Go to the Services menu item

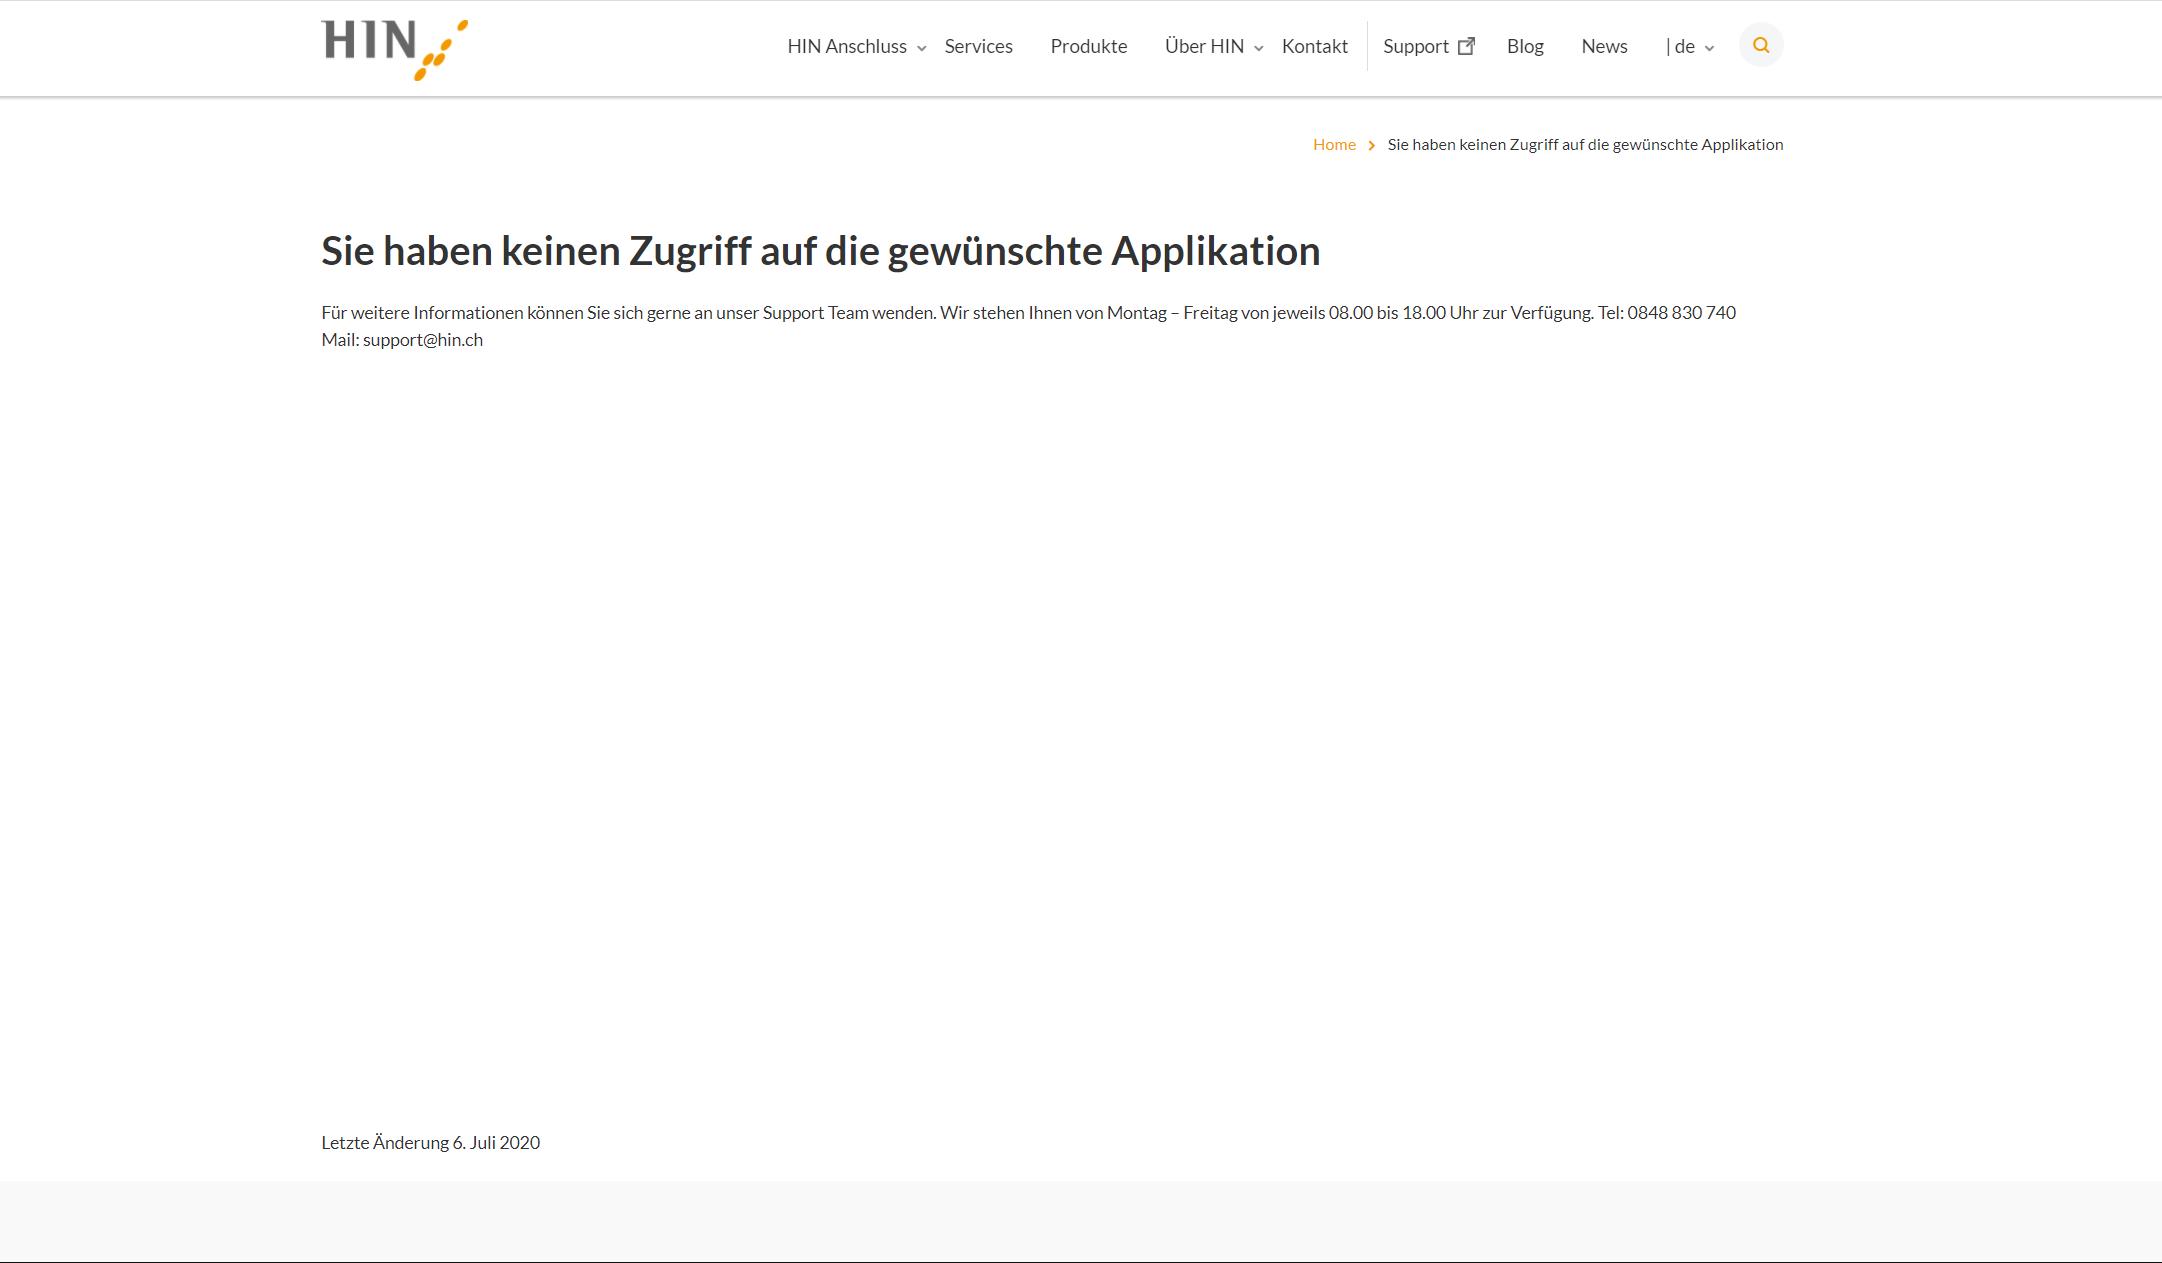coord(978,46)
